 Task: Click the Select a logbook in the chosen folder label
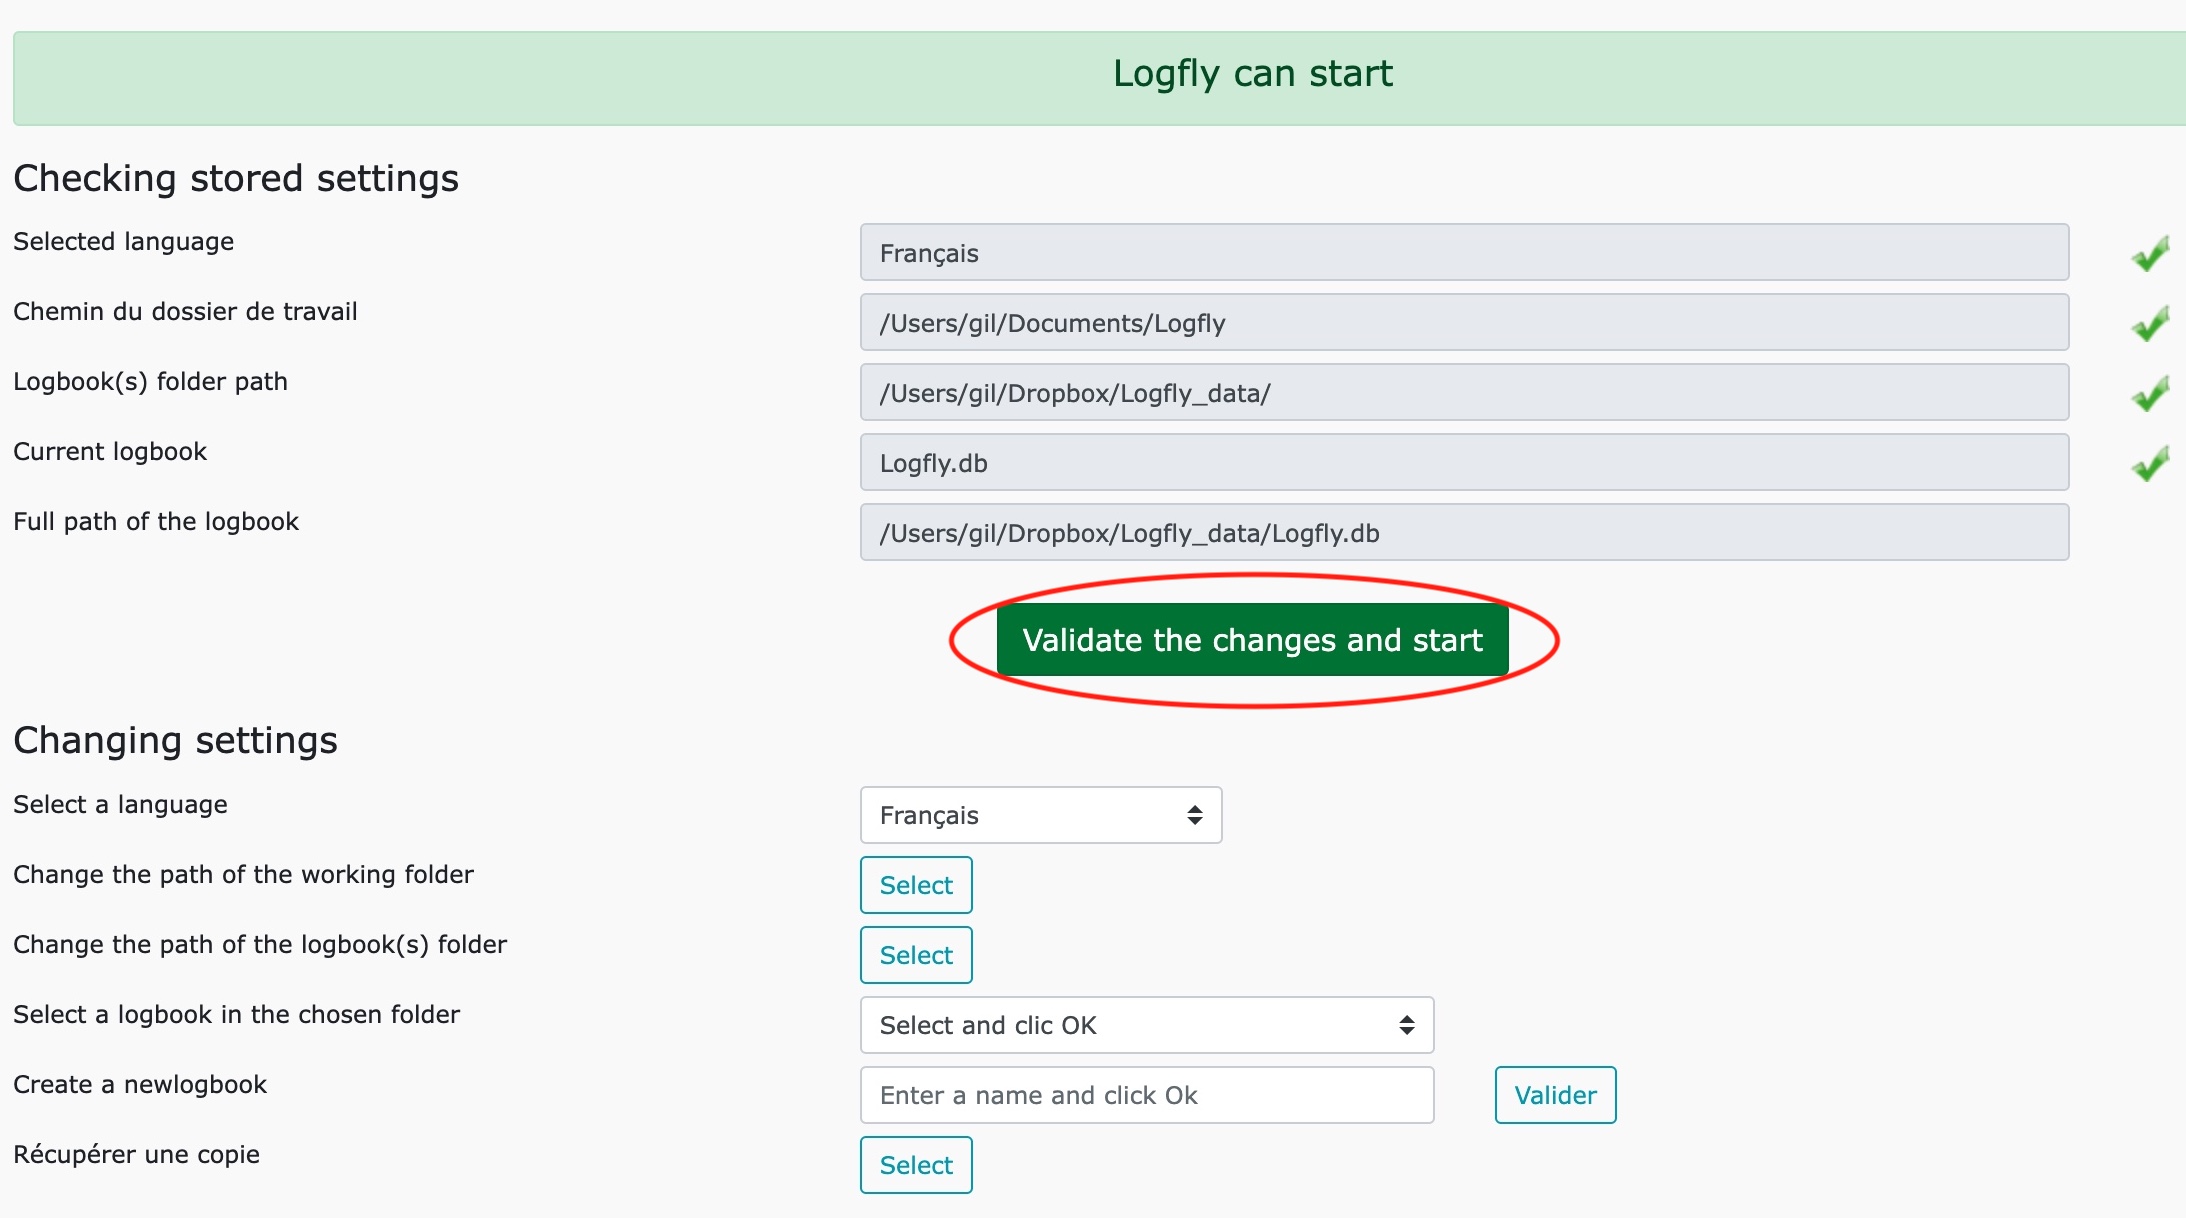click(x=236, y=1014)
